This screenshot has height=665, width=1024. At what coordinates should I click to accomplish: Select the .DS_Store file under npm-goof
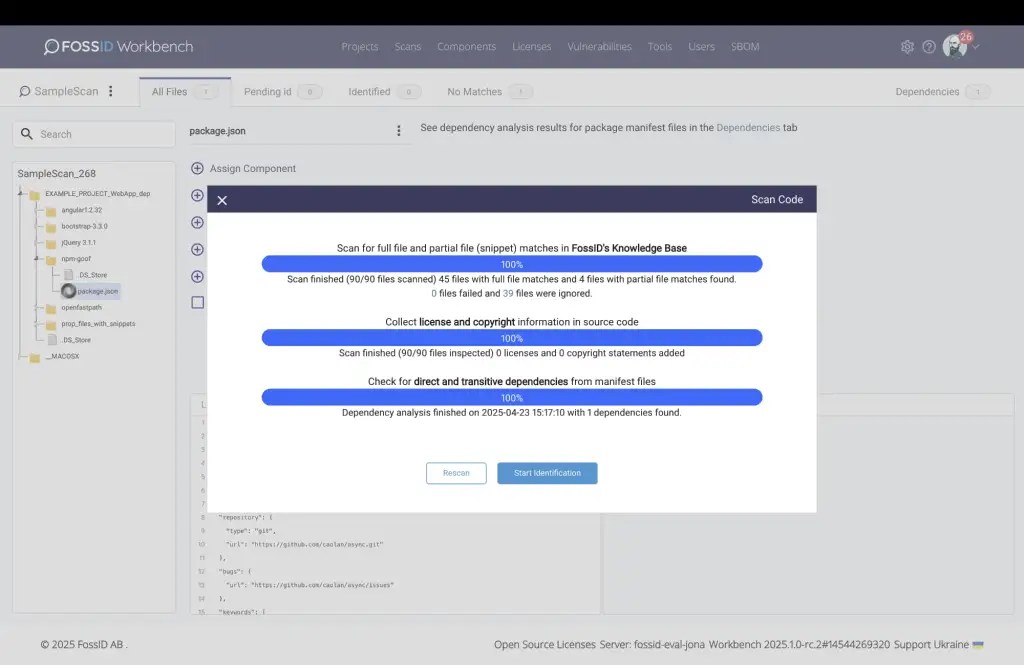[93, 275]
